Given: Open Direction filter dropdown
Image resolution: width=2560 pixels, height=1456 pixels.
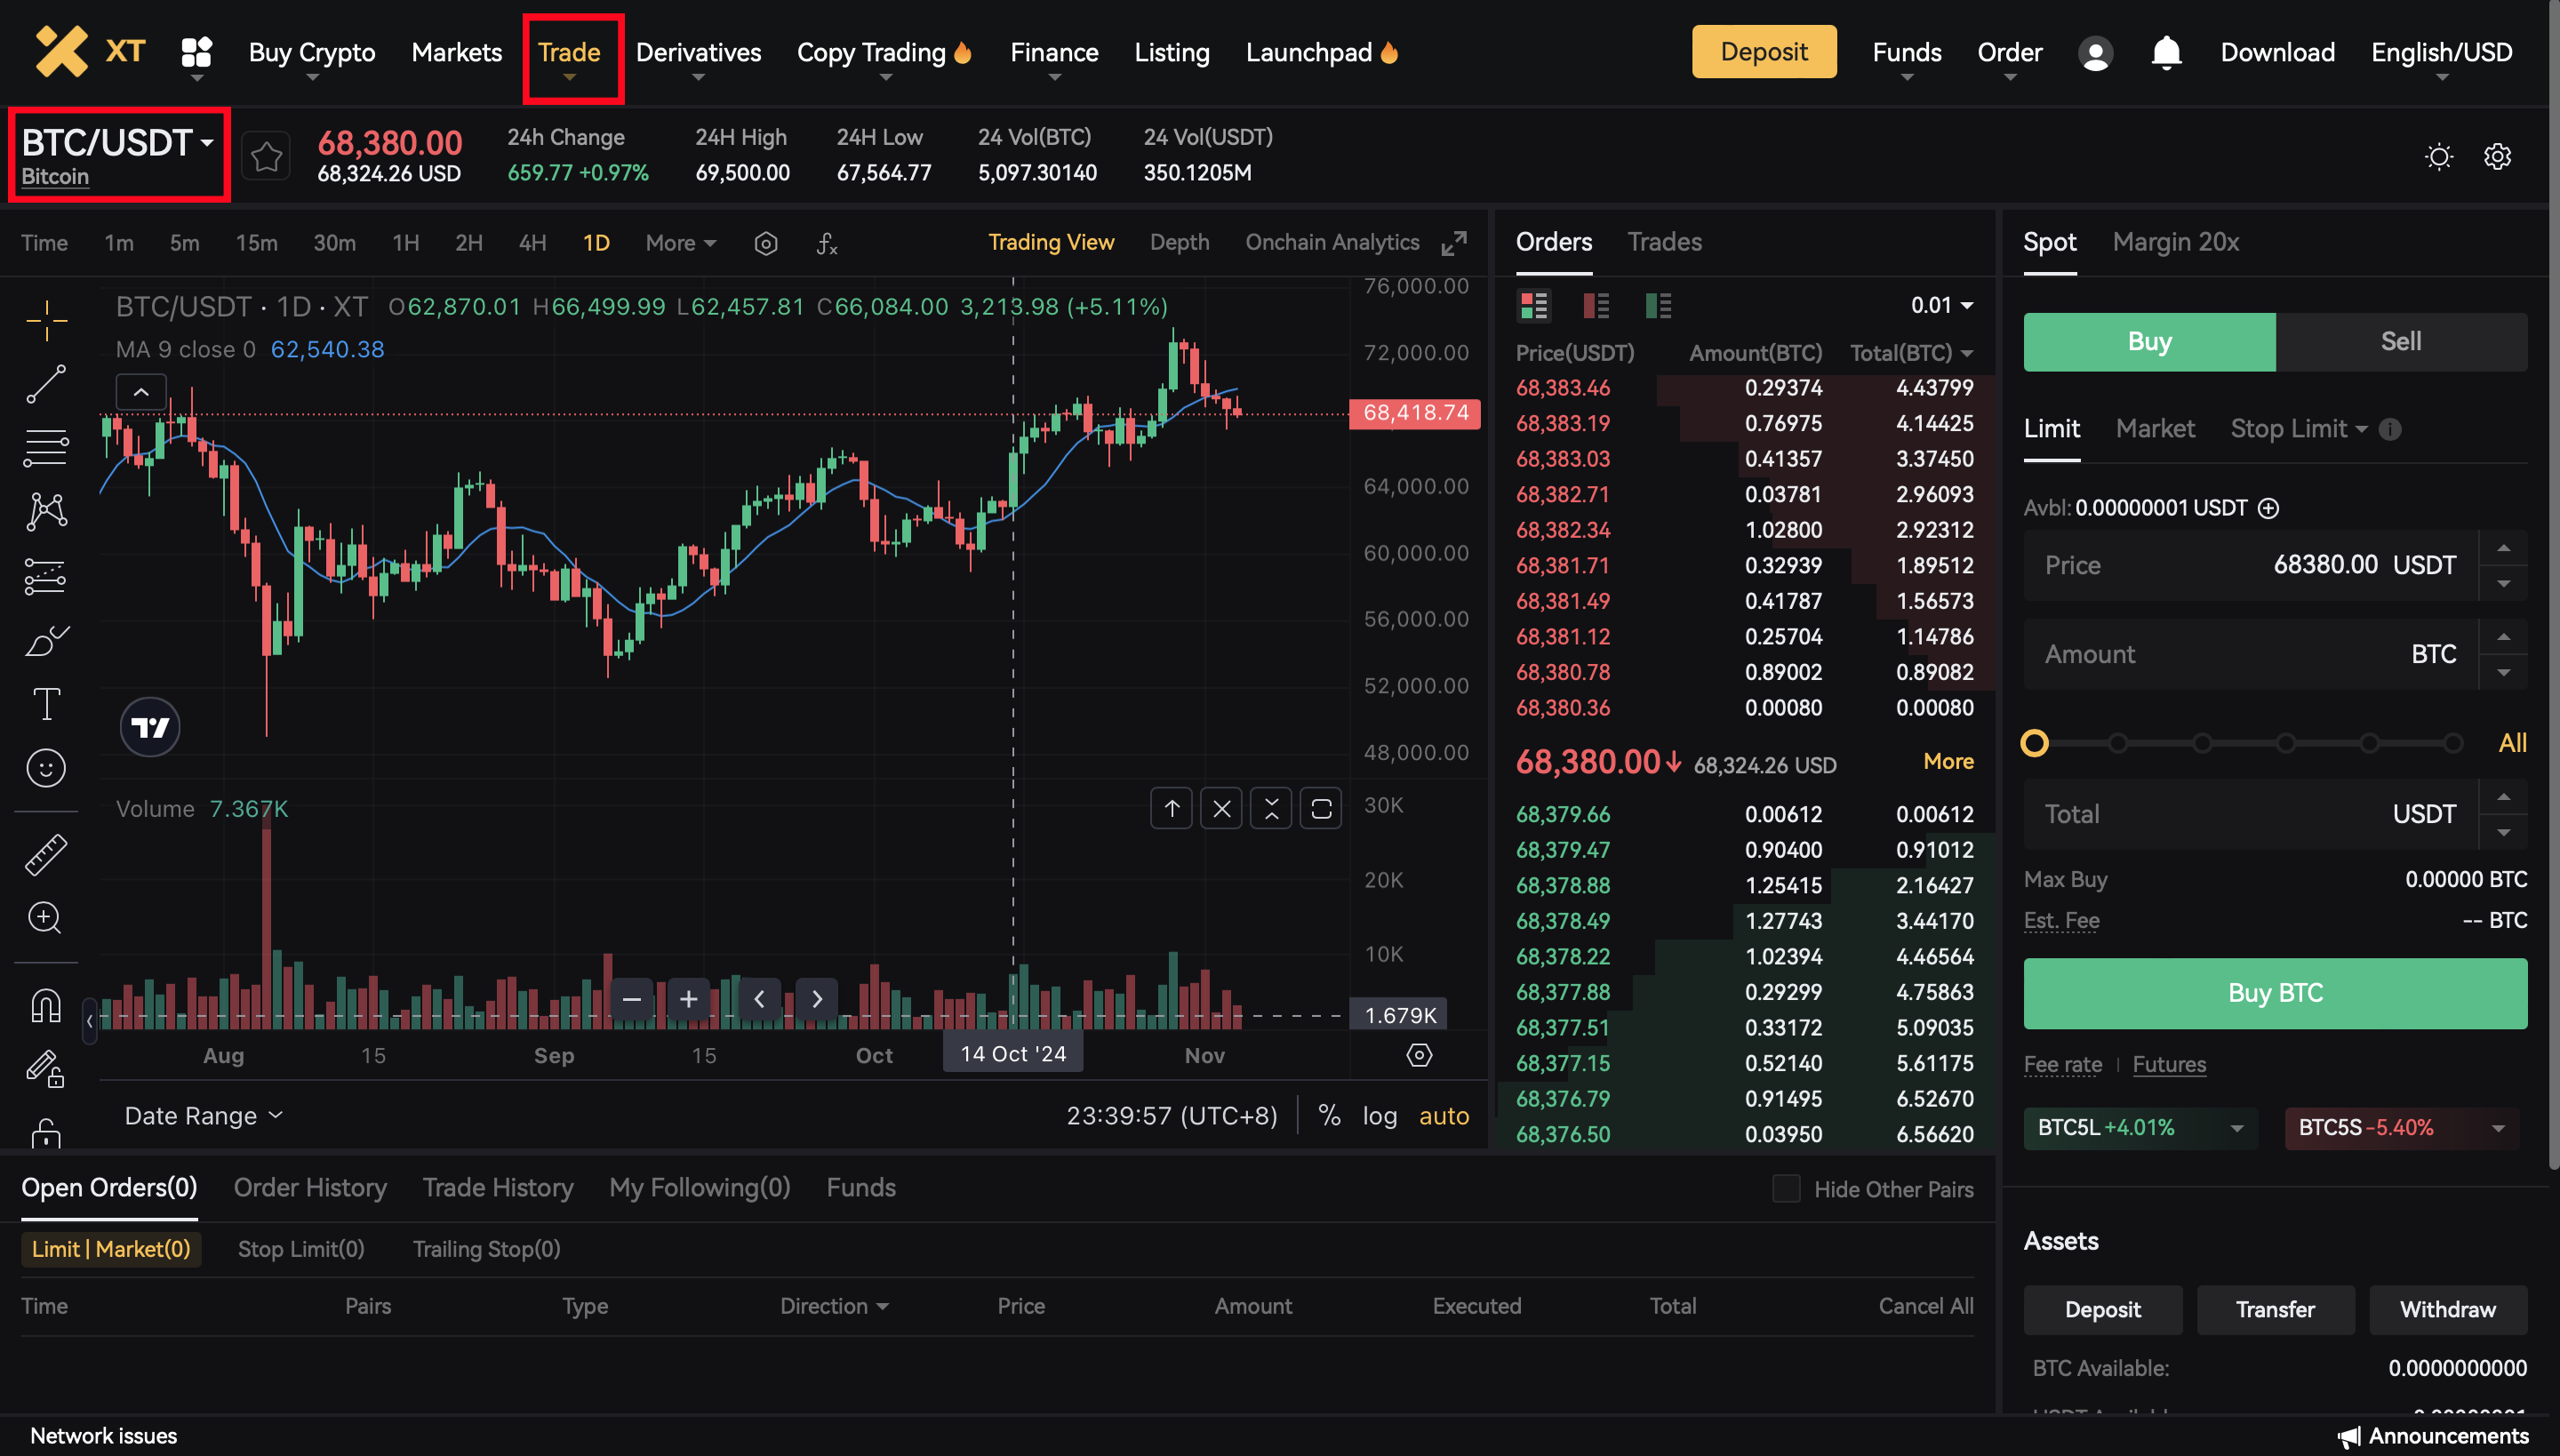Looking at the screenshot, I should pos(834,1306).
